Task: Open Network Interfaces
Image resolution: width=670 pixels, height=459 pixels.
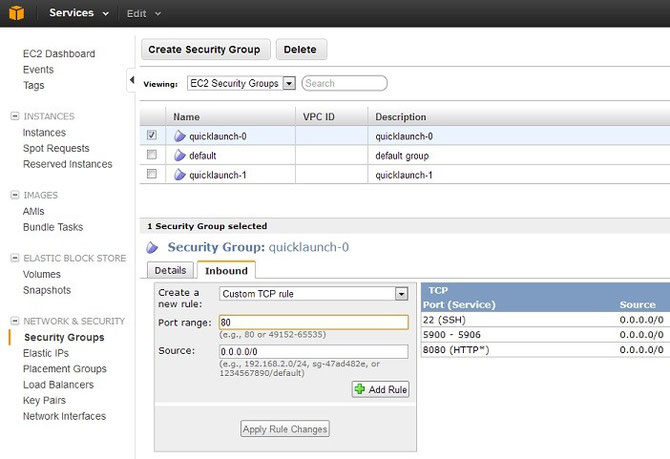Action: click(x=65, y=416)
